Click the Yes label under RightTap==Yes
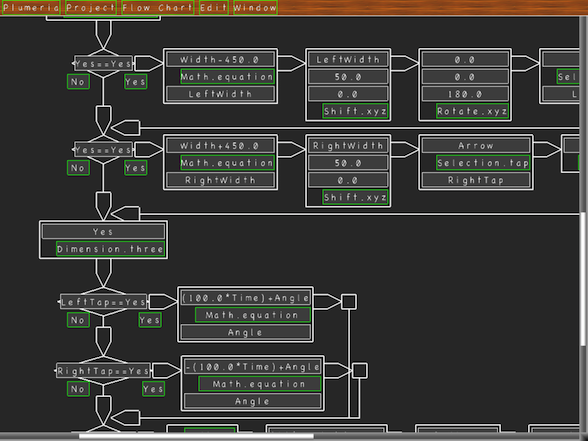Image resolution: width=588 pixels, height=441 pixels. click(x=153, y=389)
